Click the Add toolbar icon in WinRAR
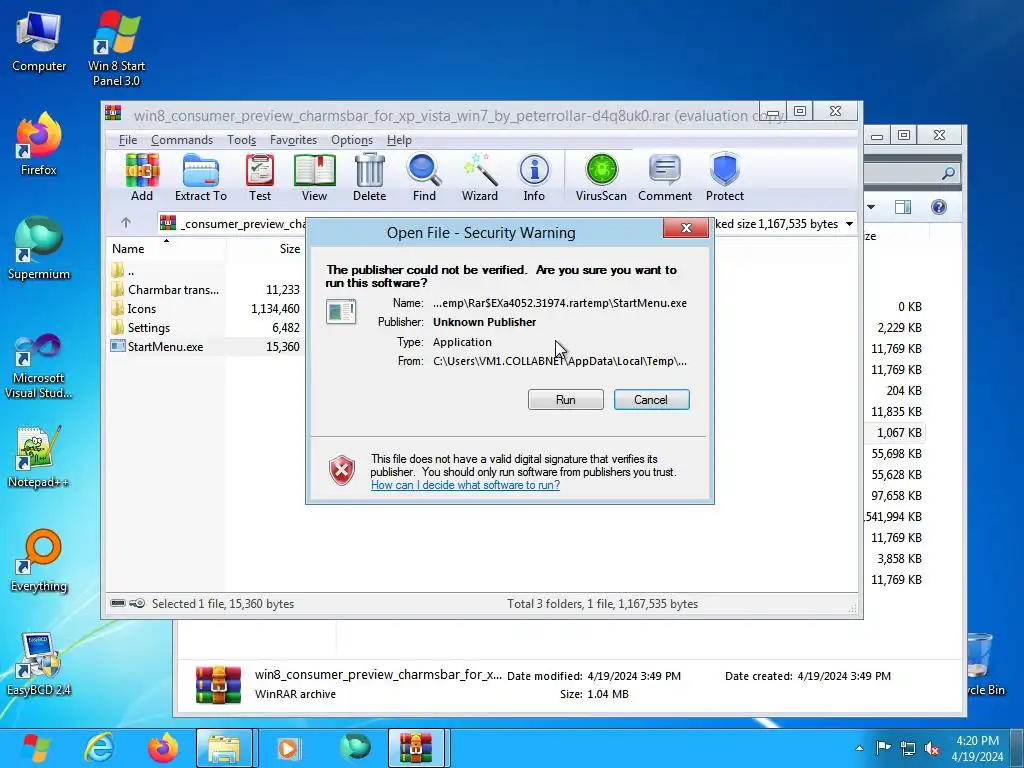The height and width of the screenshot is (768, 1024). click(142, 177)
